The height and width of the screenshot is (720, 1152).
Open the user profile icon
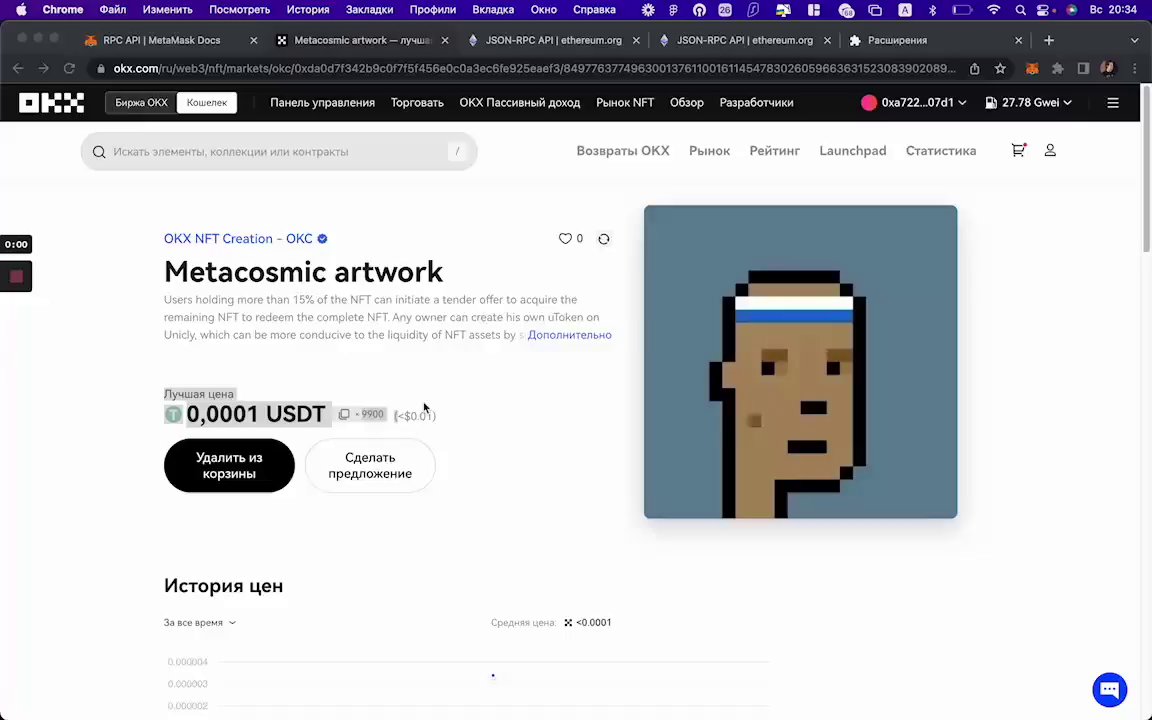tap(1050, 150)
